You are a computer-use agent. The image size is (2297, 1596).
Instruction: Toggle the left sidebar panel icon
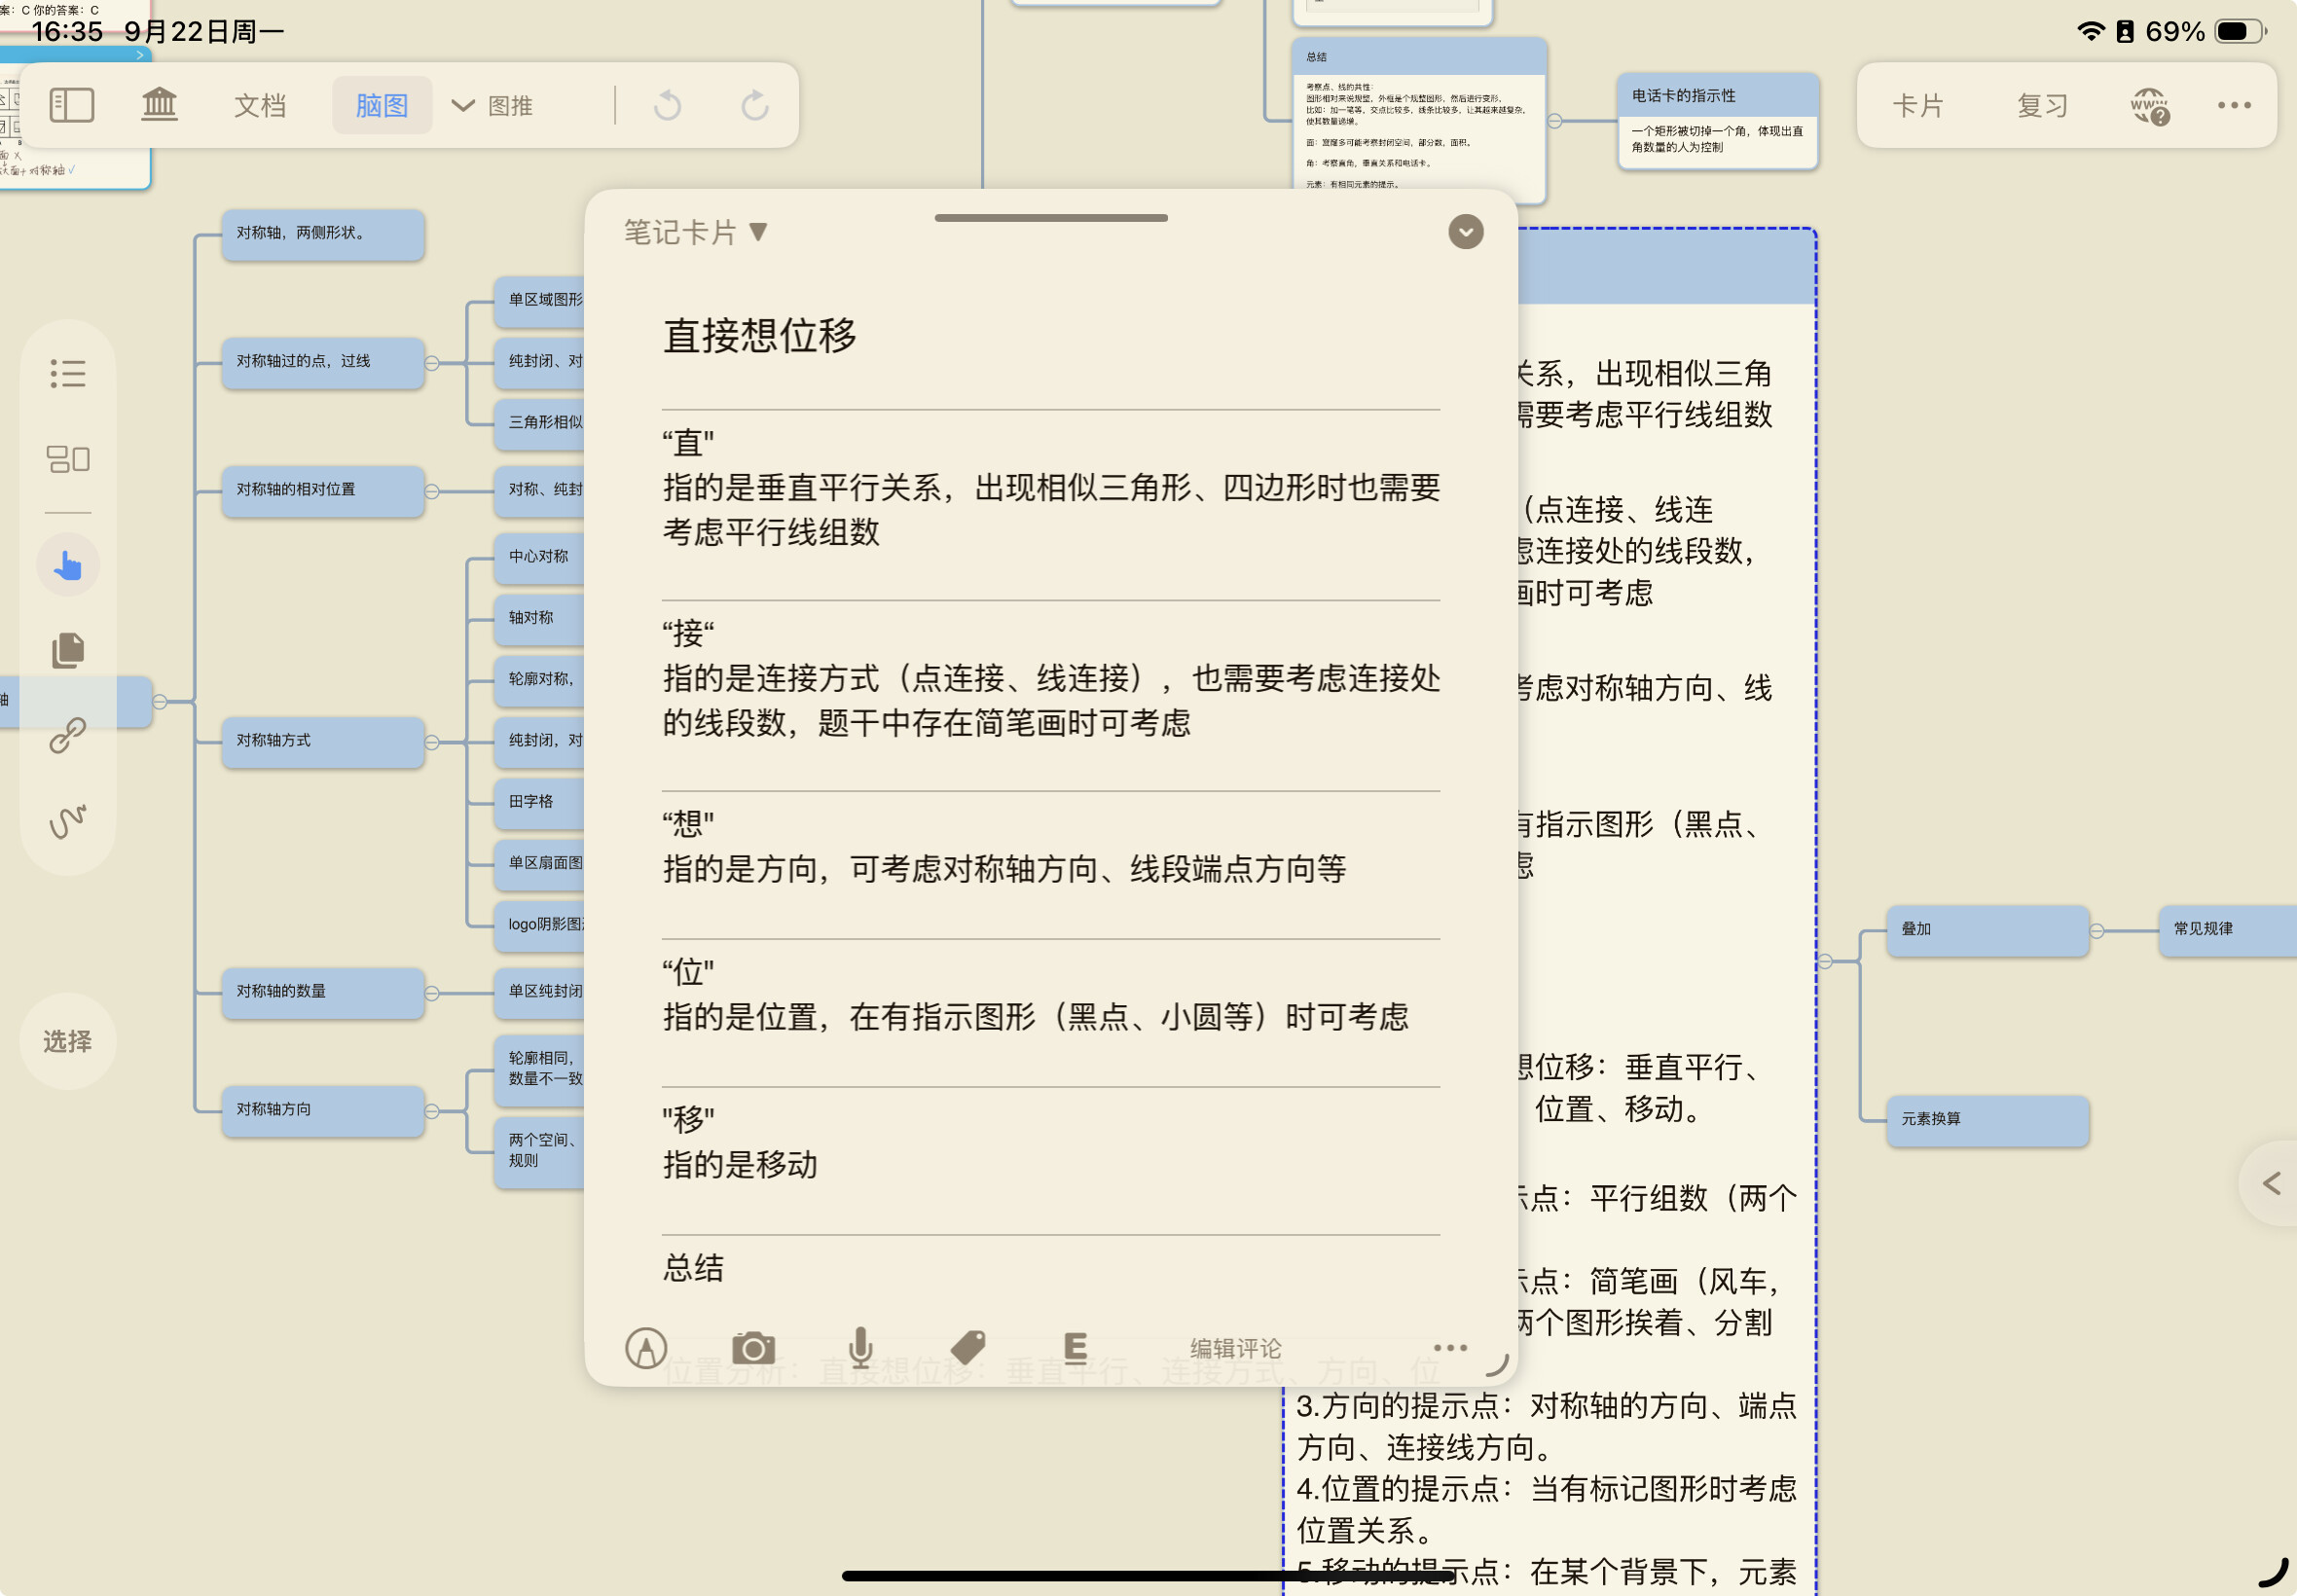click(71, 105)
